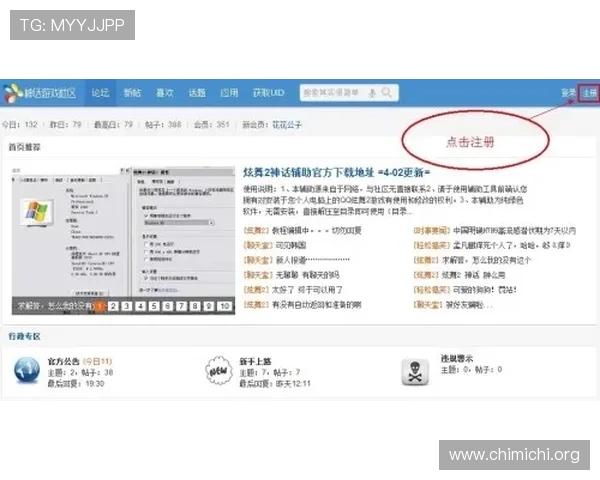Image resolution: width=600 pixels, height=480 pixels.
Task: Open thread 可见韩国
Action: pos(291,245)
